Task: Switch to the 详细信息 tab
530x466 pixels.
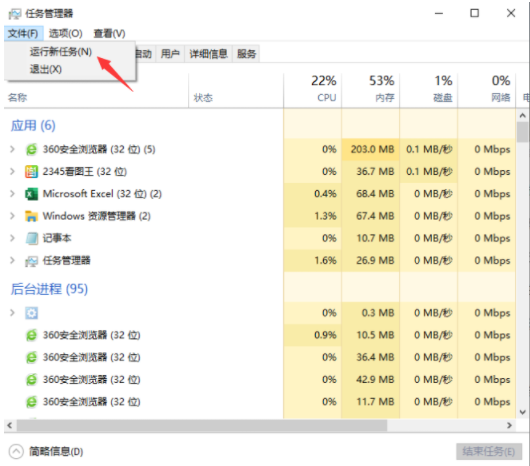Action: click(209, 54)
